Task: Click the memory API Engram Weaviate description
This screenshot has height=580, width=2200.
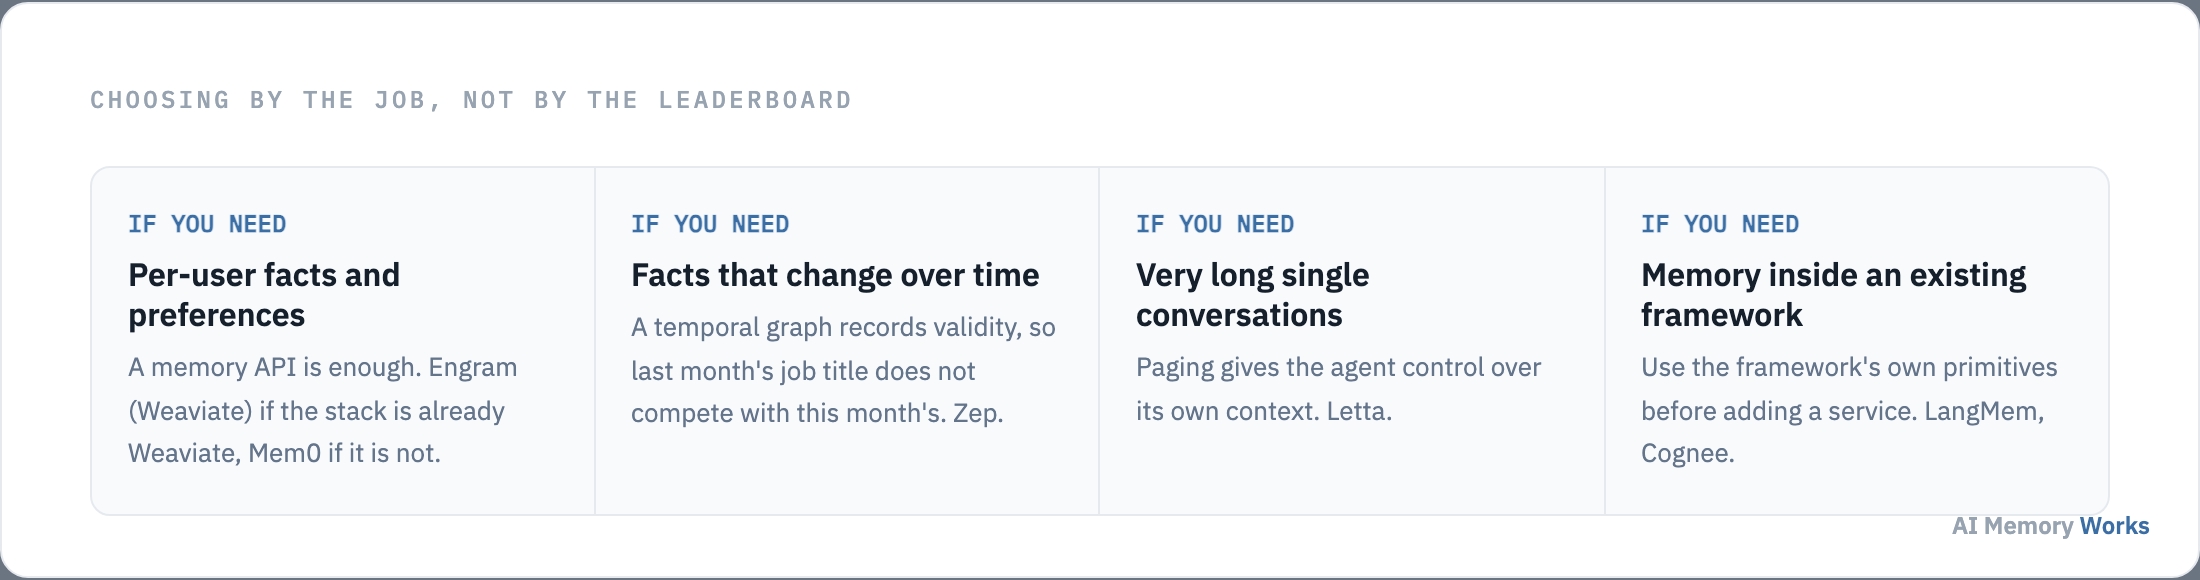Action: click(322, 410)
